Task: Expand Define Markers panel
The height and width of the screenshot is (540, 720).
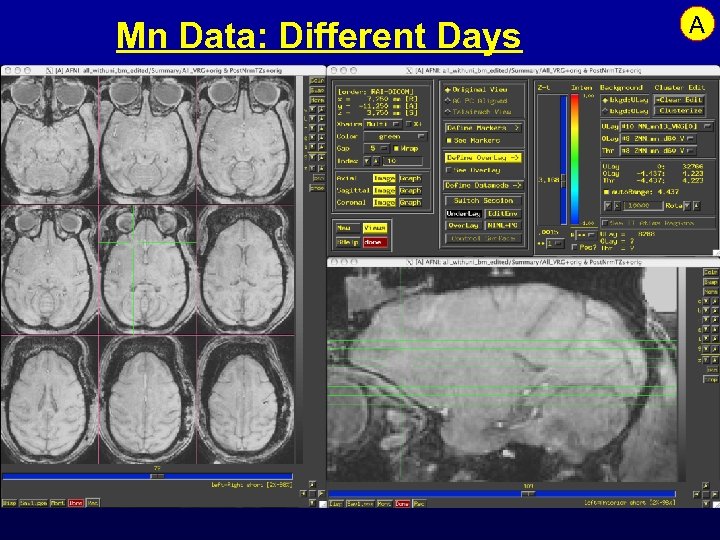Action: tap(483, 128)
